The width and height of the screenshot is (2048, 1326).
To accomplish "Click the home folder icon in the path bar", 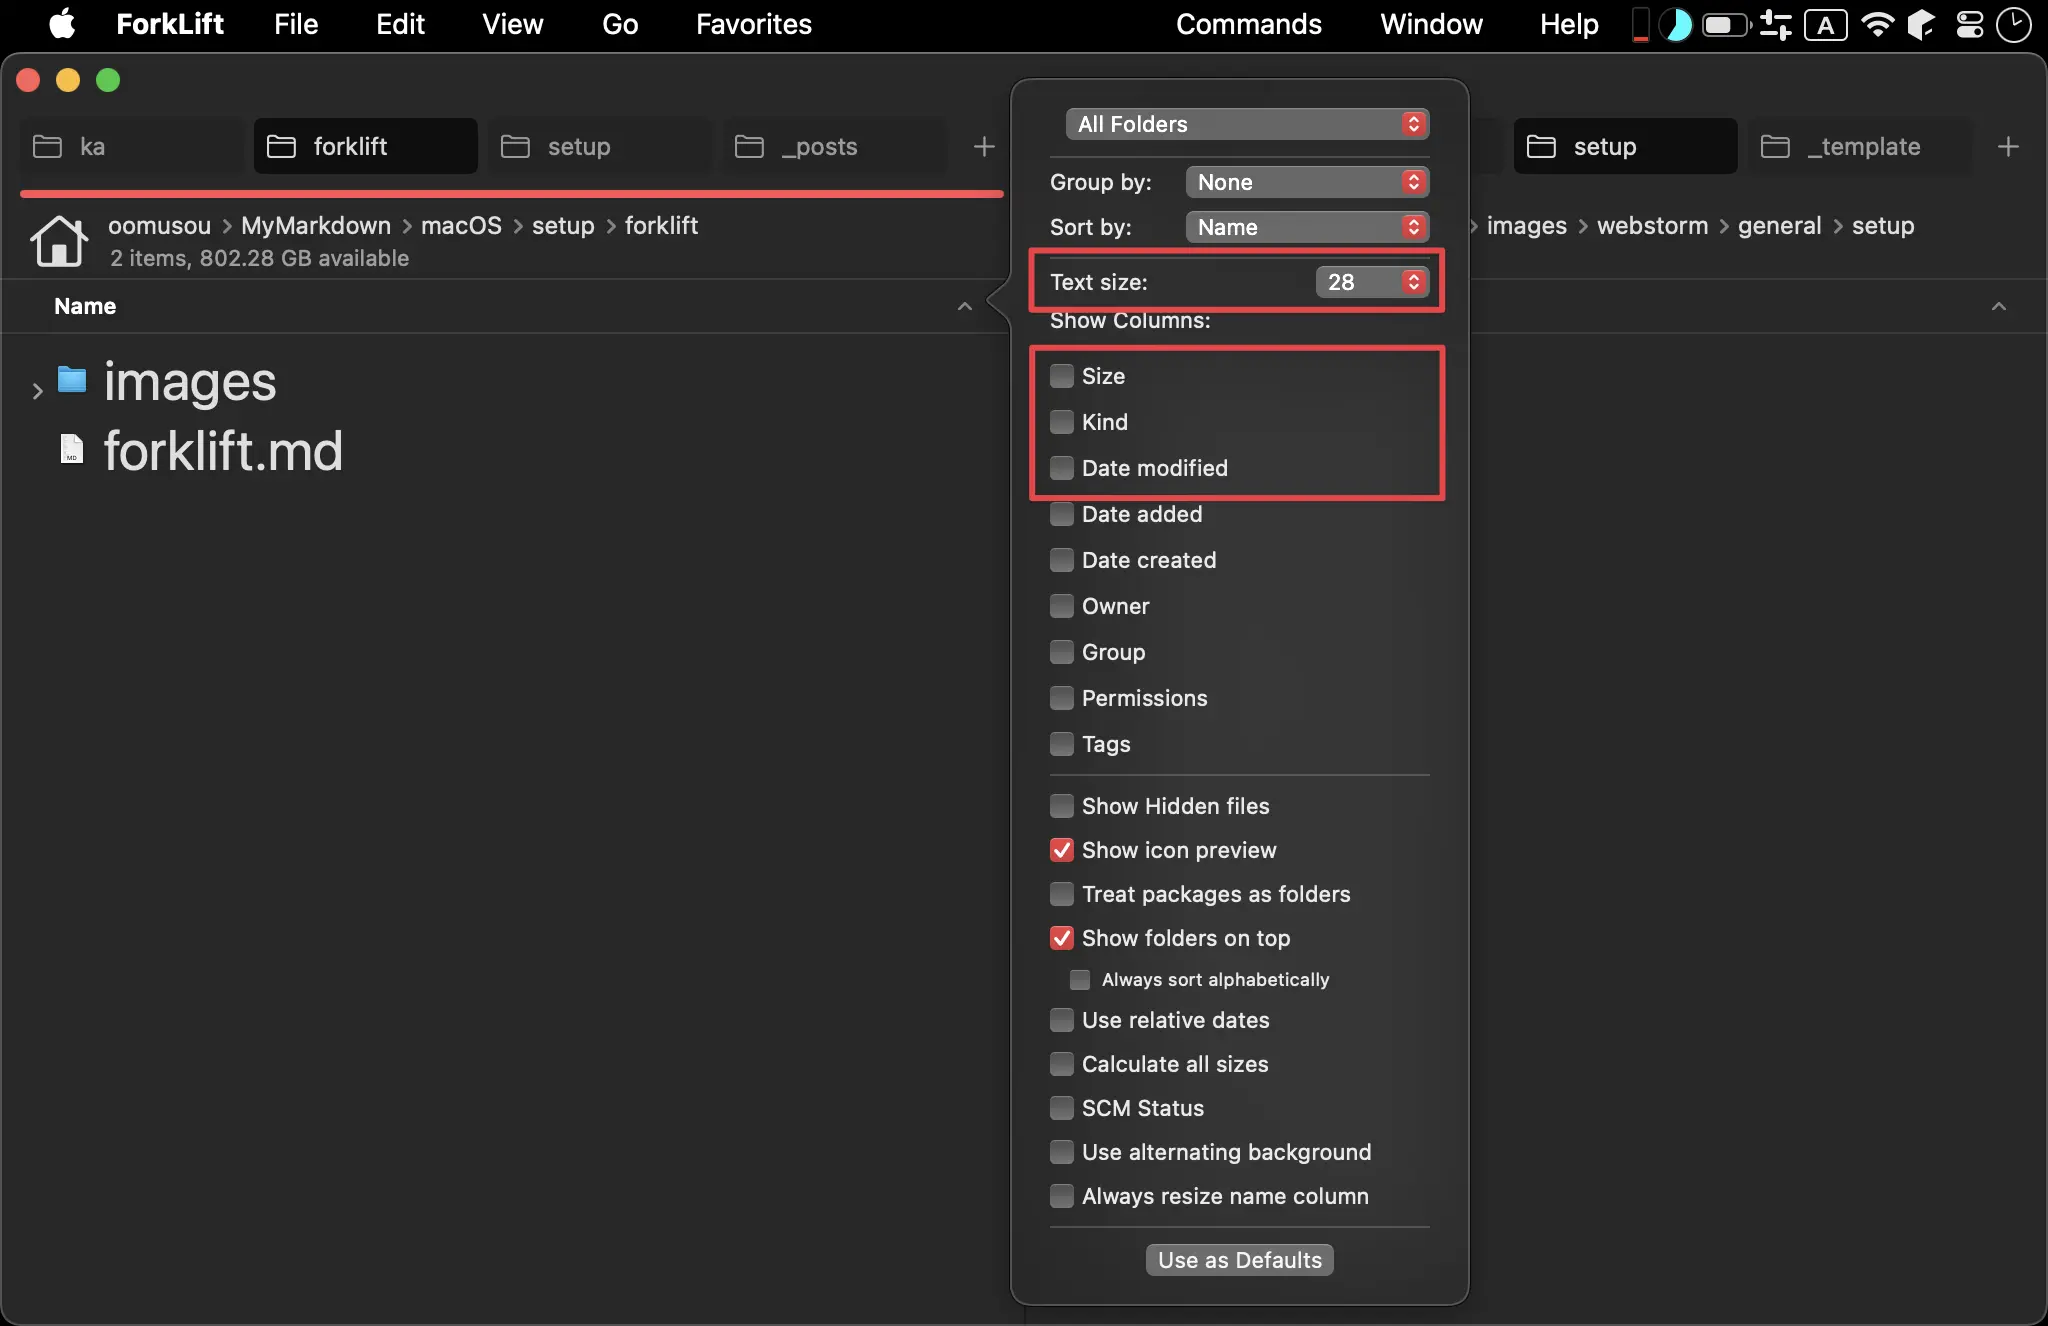I will point(59,241).
